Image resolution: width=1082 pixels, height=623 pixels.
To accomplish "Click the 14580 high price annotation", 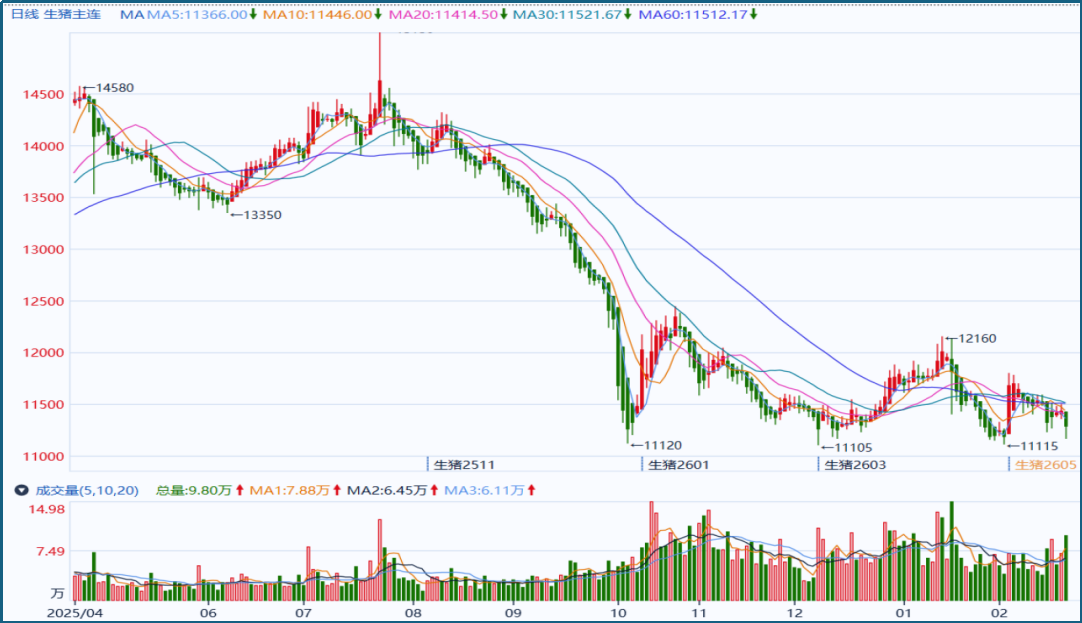I will click(113, 88).
